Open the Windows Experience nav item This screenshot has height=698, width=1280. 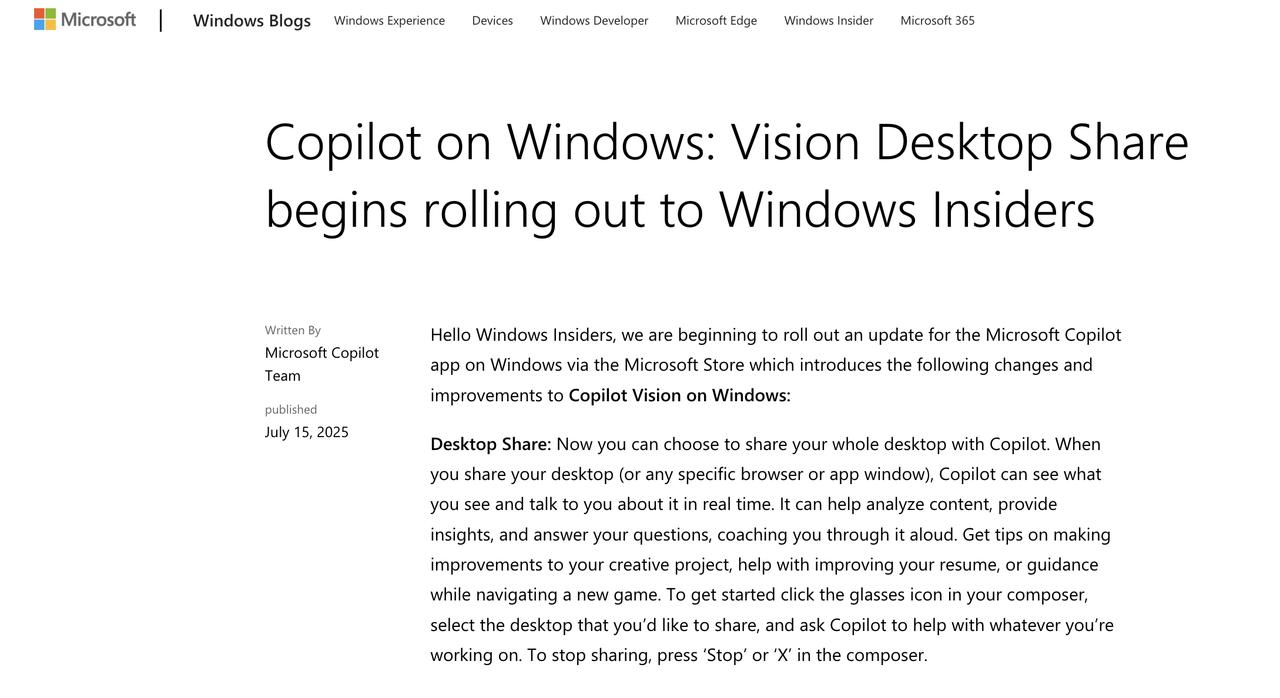coord(389,20)
